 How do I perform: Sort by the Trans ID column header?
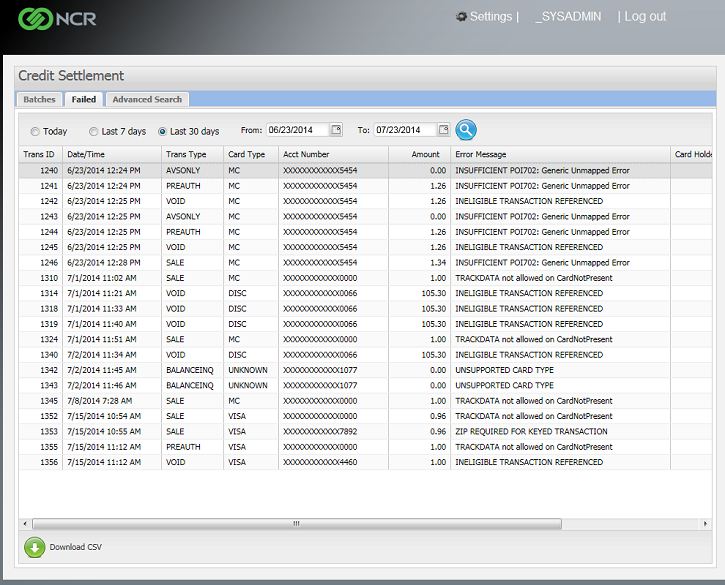click(x=39, y=154)
